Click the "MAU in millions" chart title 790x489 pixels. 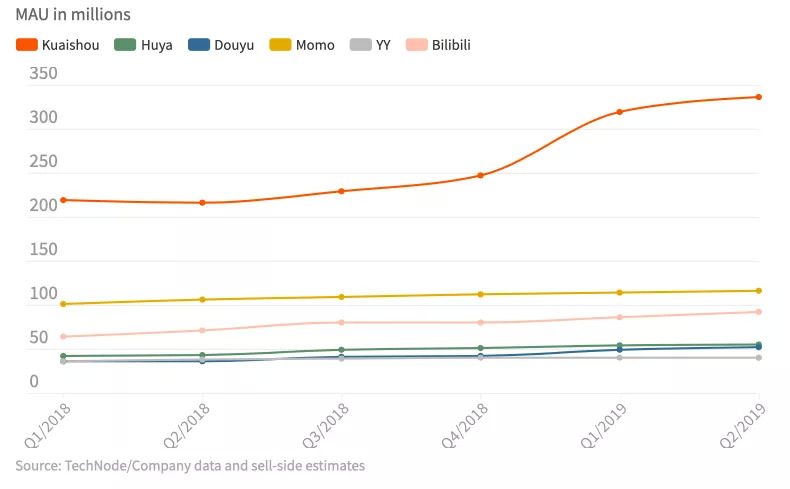pos(73,15)
